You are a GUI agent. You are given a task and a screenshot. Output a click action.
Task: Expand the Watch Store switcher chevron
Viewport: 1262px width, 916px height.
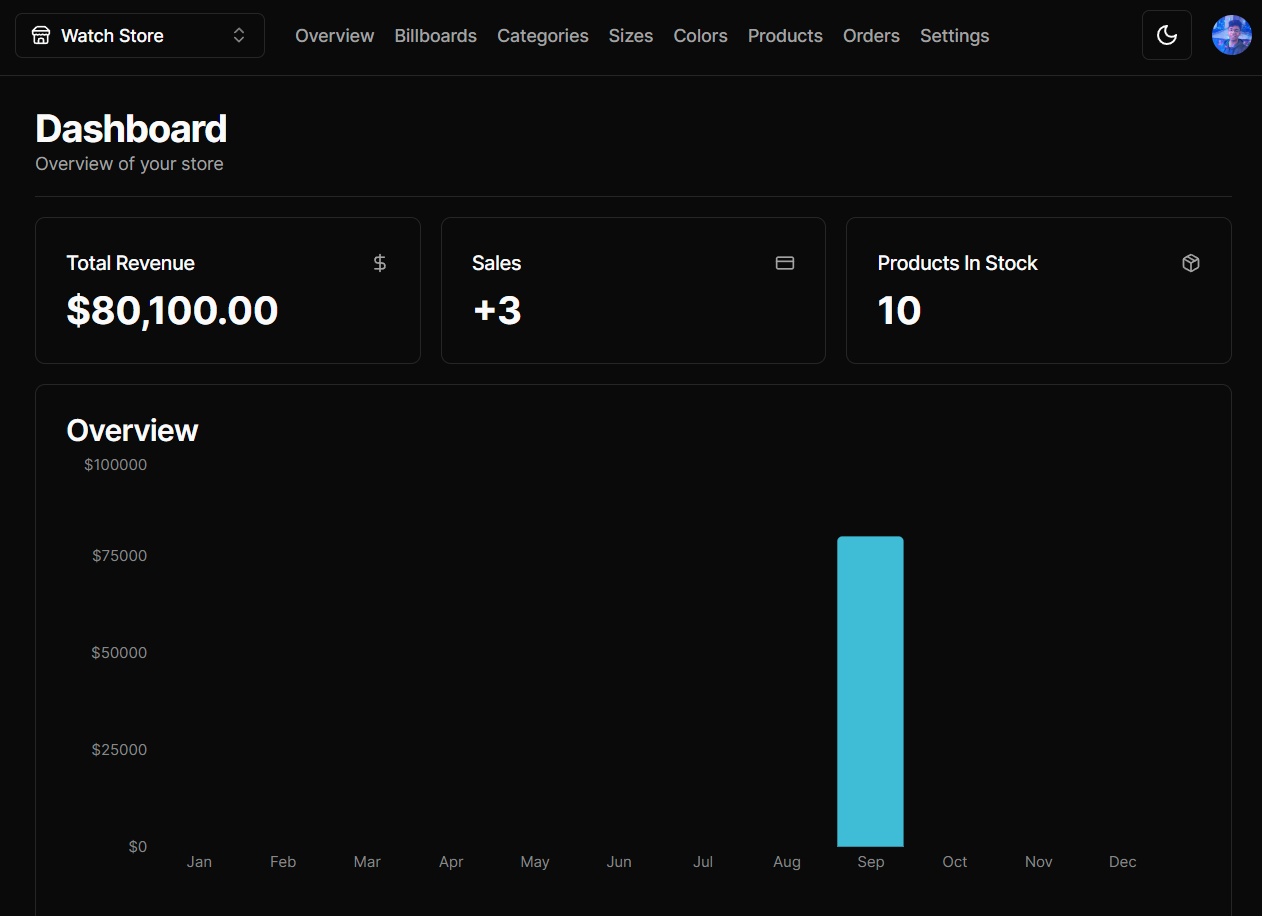(x=239, y=36)
